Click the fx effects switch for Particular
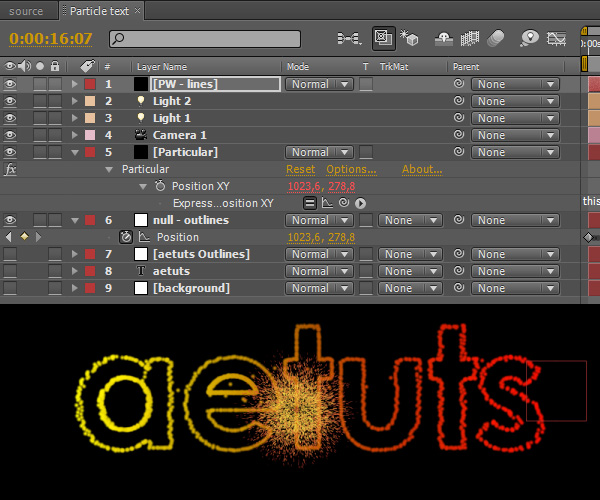 pos(10,169)
